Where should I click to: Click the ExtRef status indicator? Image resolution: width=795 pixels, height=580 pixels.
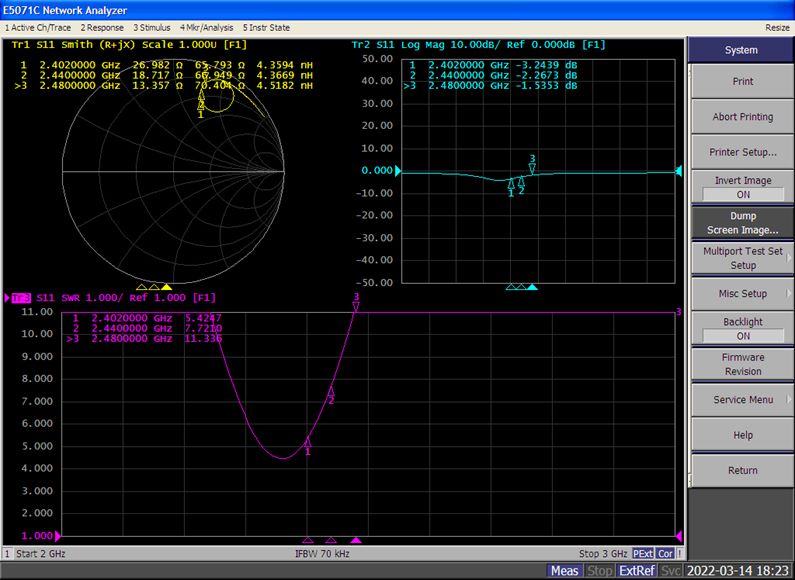(x=637, y=571)
